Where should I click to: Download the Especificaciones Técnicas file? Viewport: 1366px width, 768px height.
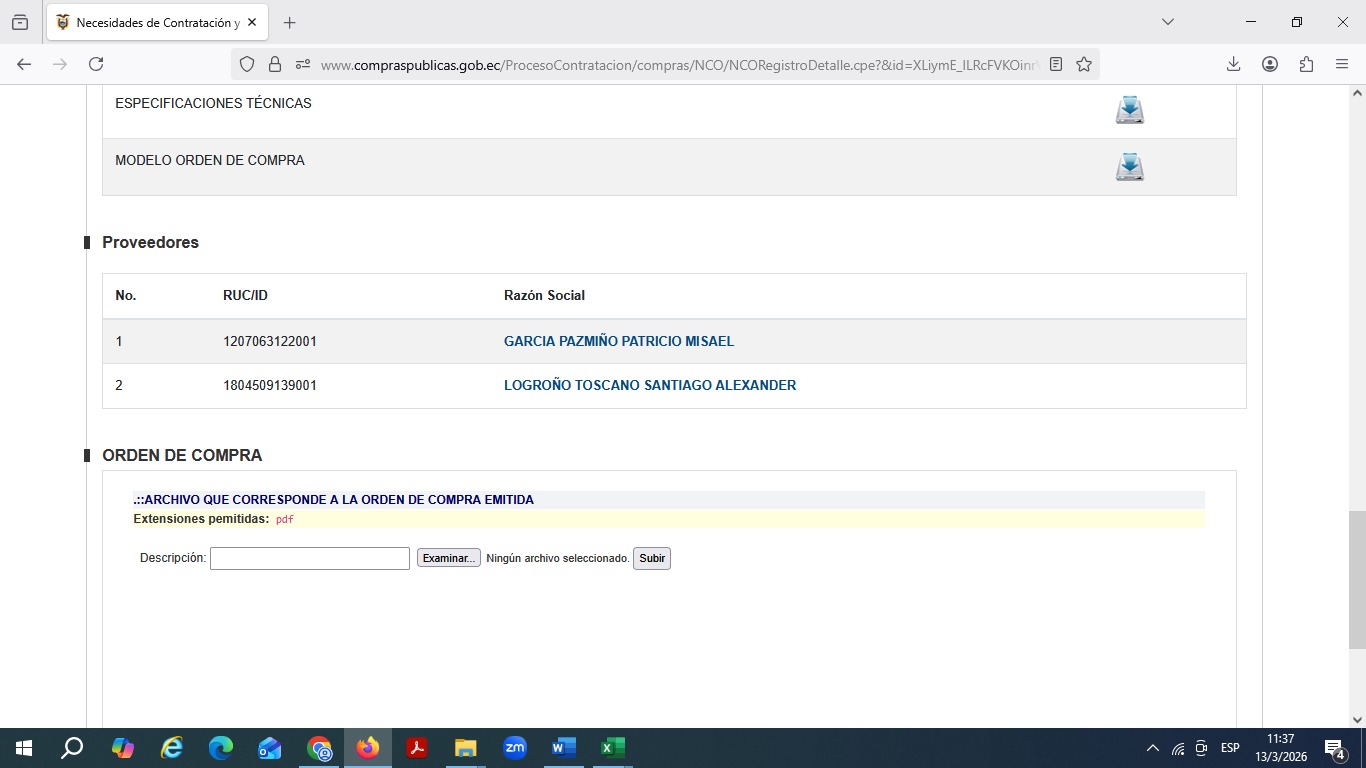pyautogui.click(x=1129, y=110)
